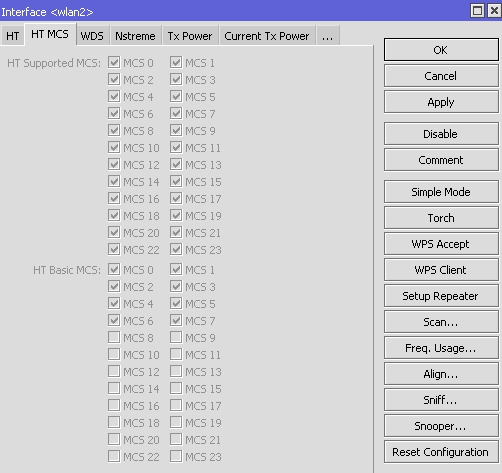
Task: Apply the interface settings
Action: (441, 102)
